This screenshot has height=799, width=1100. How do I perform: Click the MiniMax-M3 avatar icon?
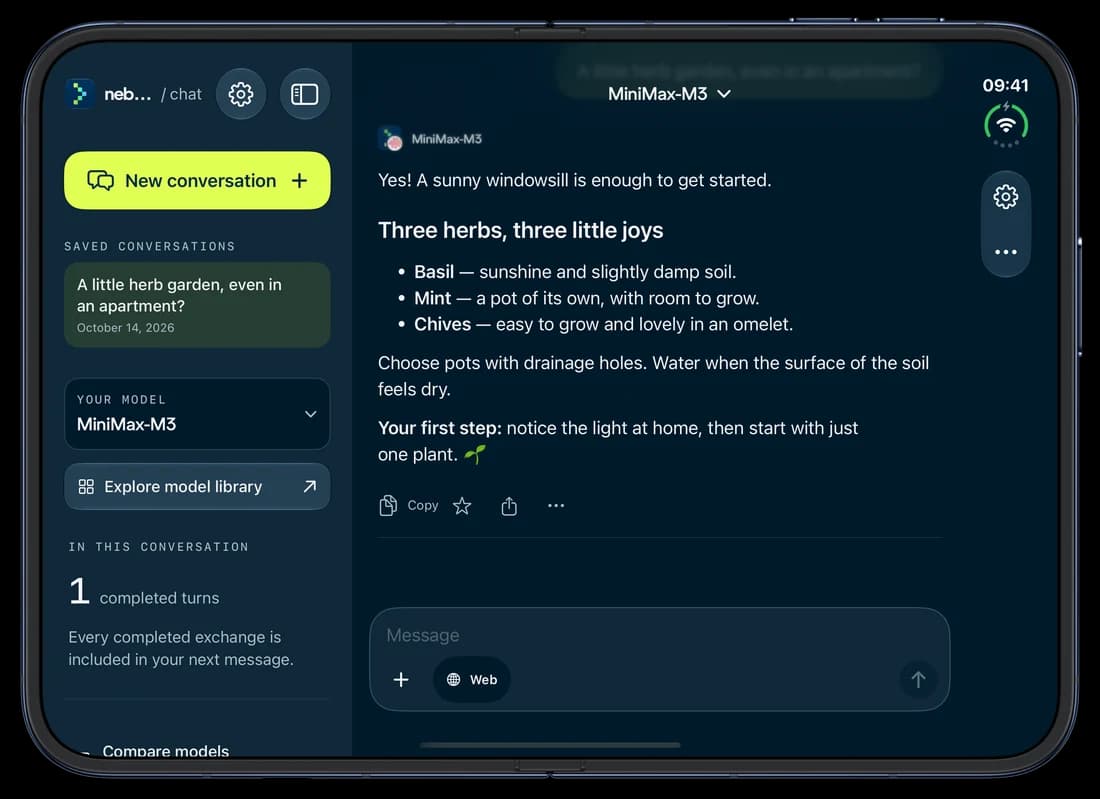point(391,139)
